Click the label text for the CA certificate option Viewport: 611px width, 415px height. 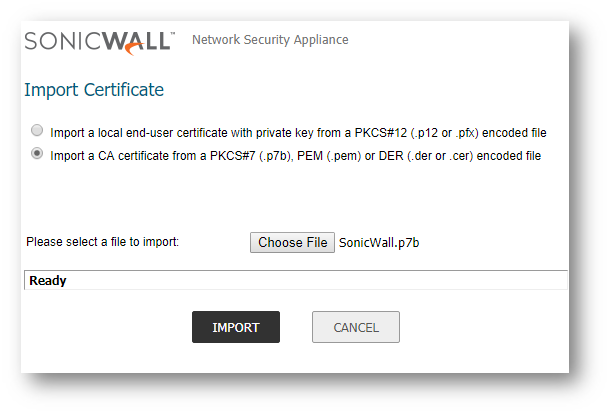click(x=295, y=156)
